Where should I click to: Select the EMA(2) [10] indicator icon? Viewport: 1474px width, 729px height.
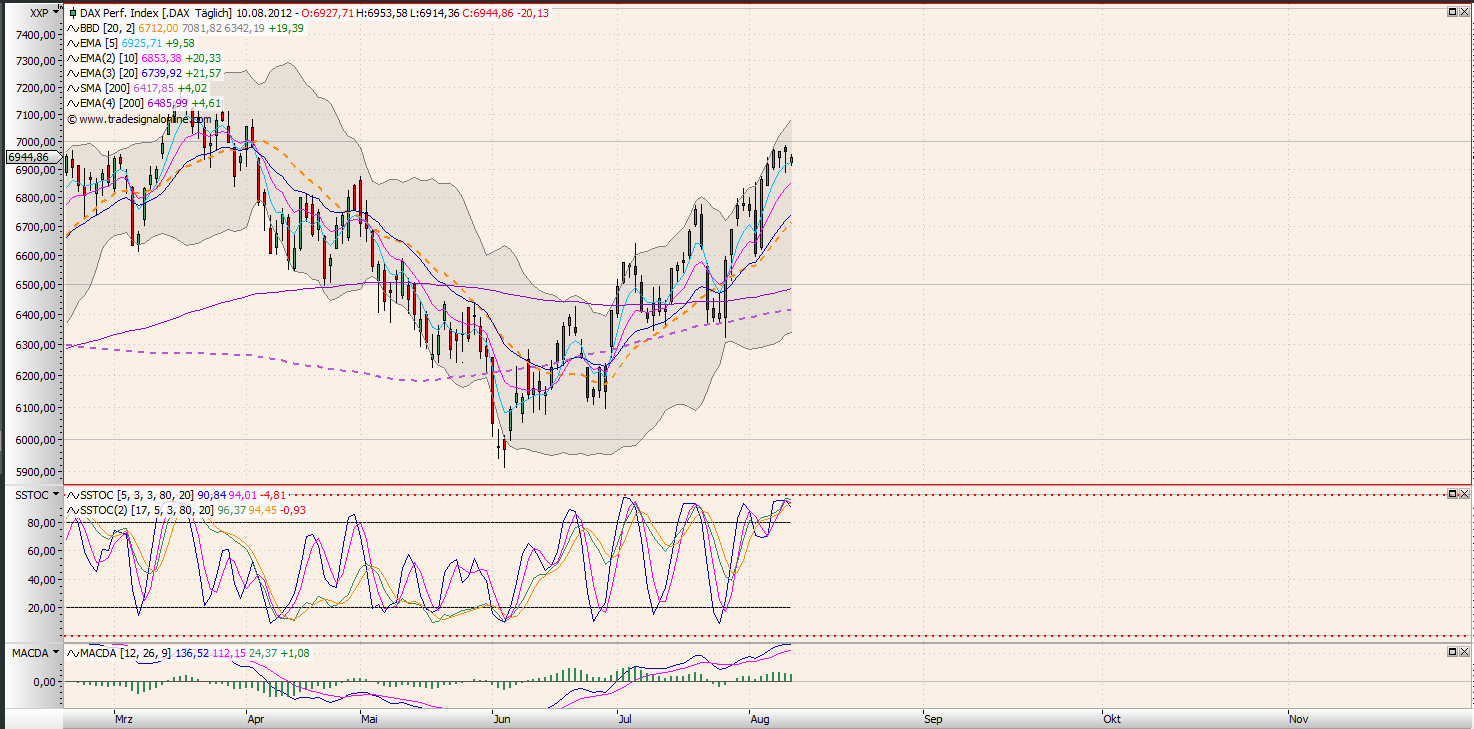click(72, 58)
